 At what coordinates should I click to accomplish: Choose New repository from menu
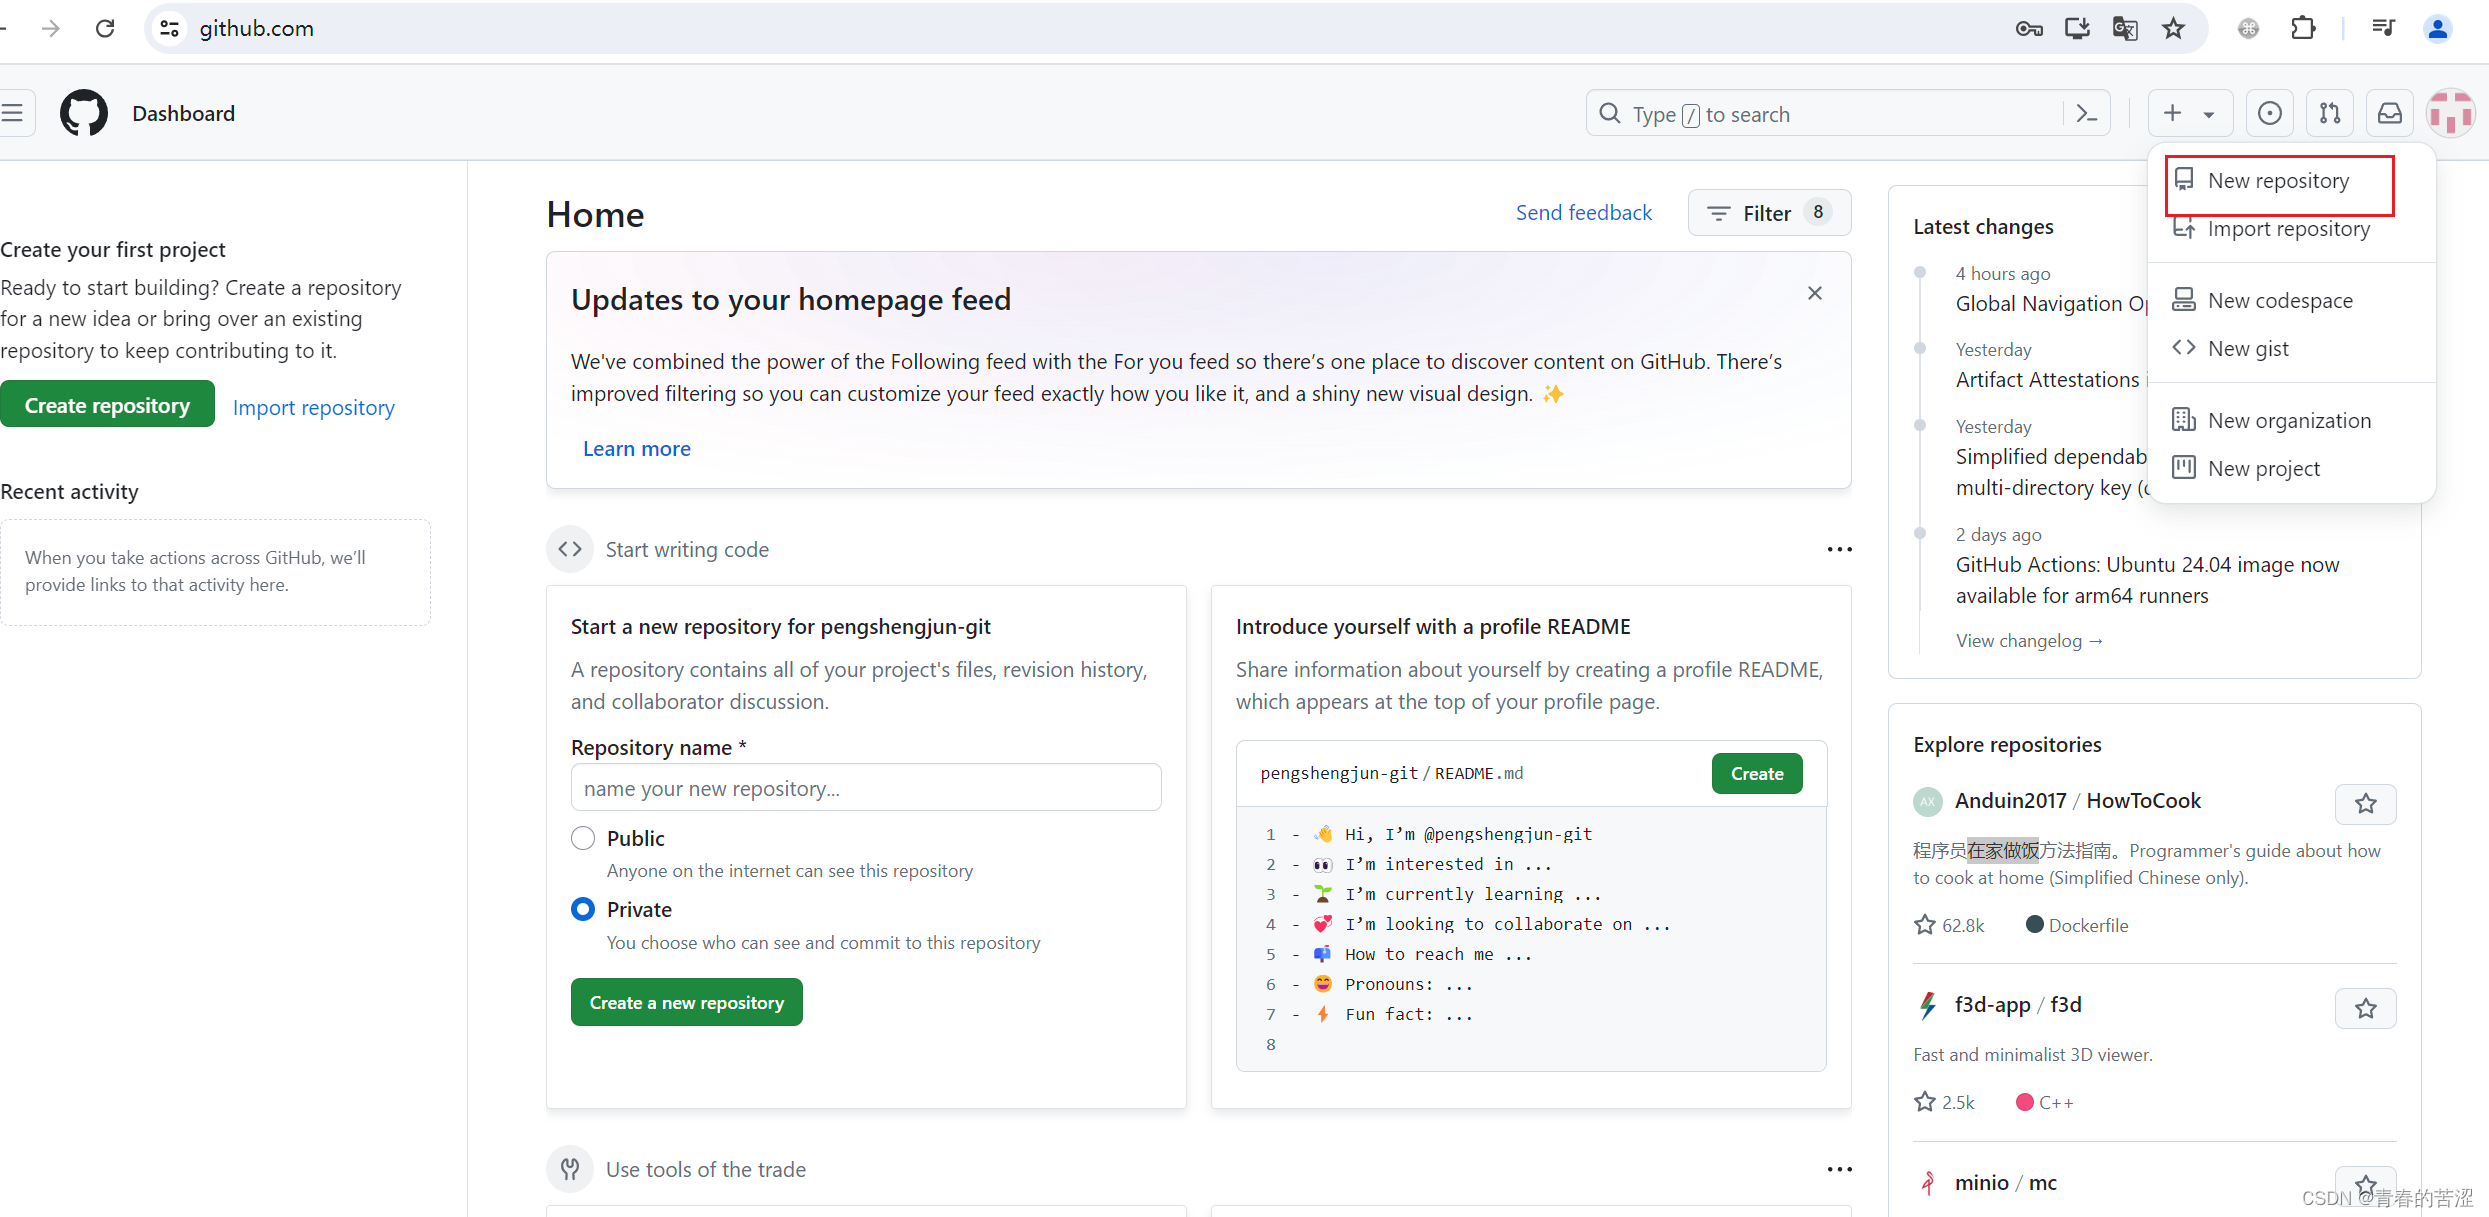(2278, 181)
